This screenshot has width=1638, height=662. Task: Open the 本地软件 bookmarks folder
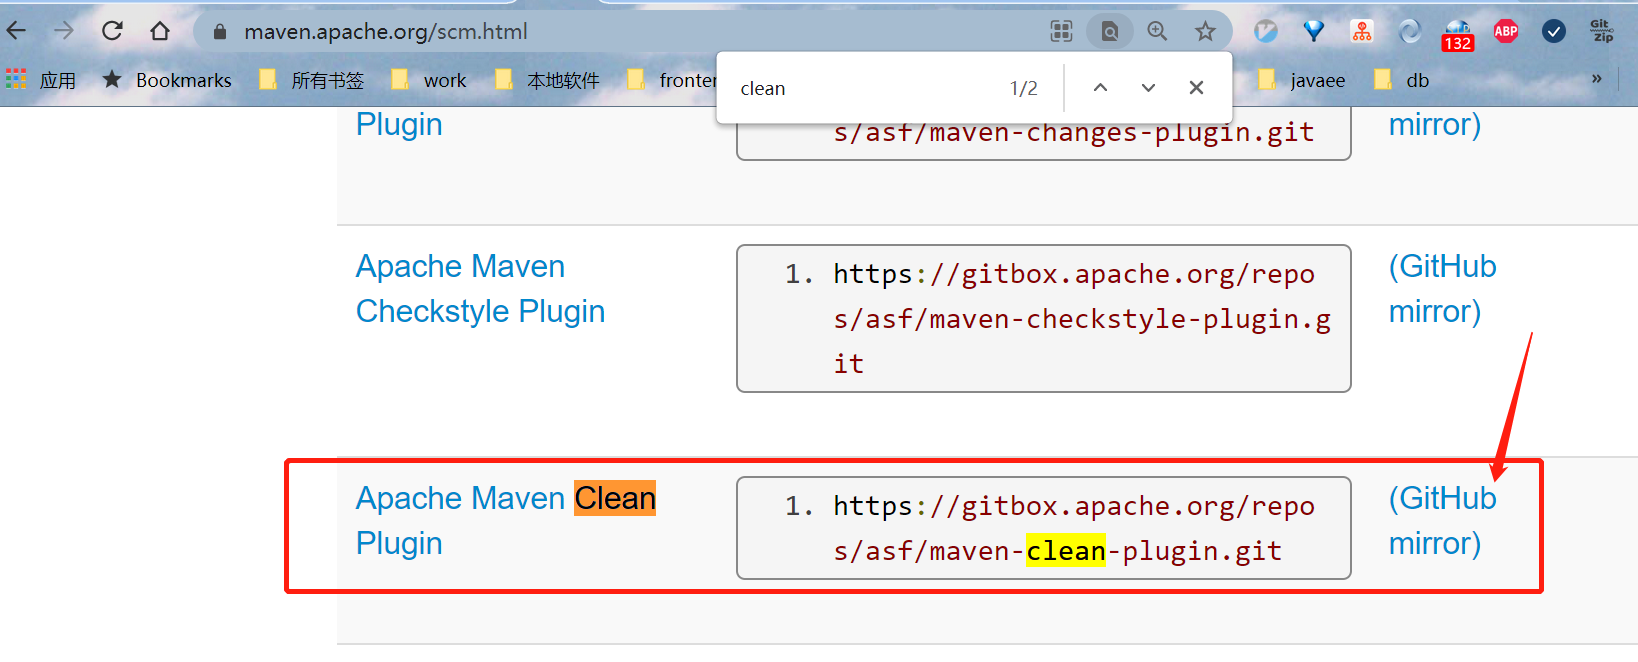click(547, 80)
